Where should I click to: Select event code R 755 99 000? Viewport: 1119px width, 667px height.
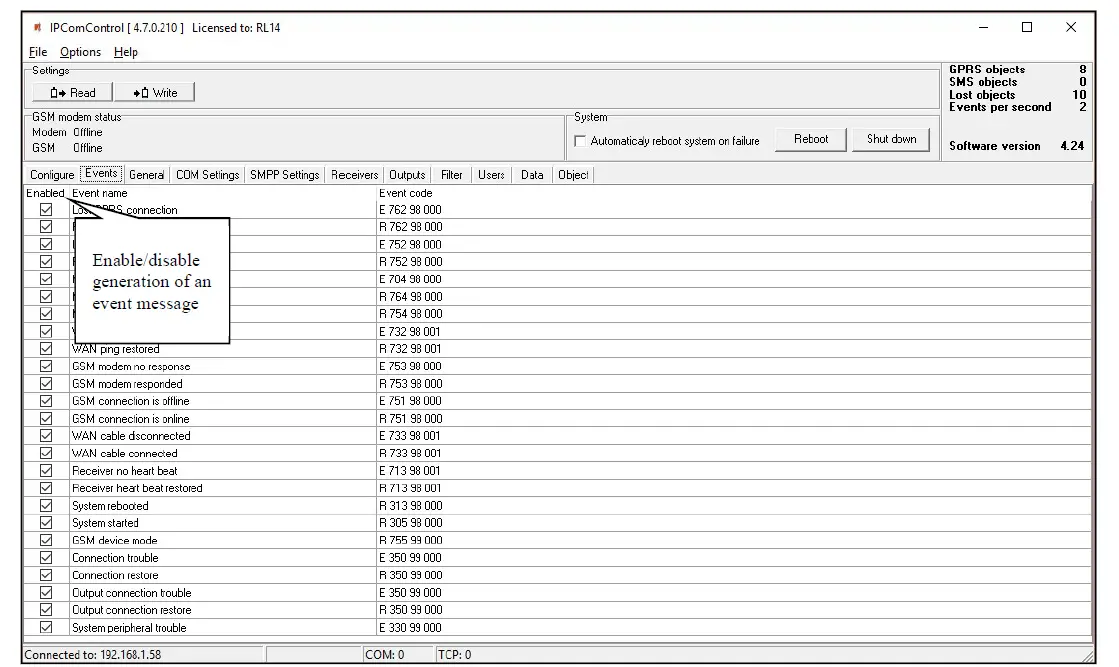[x=410, y=540]
